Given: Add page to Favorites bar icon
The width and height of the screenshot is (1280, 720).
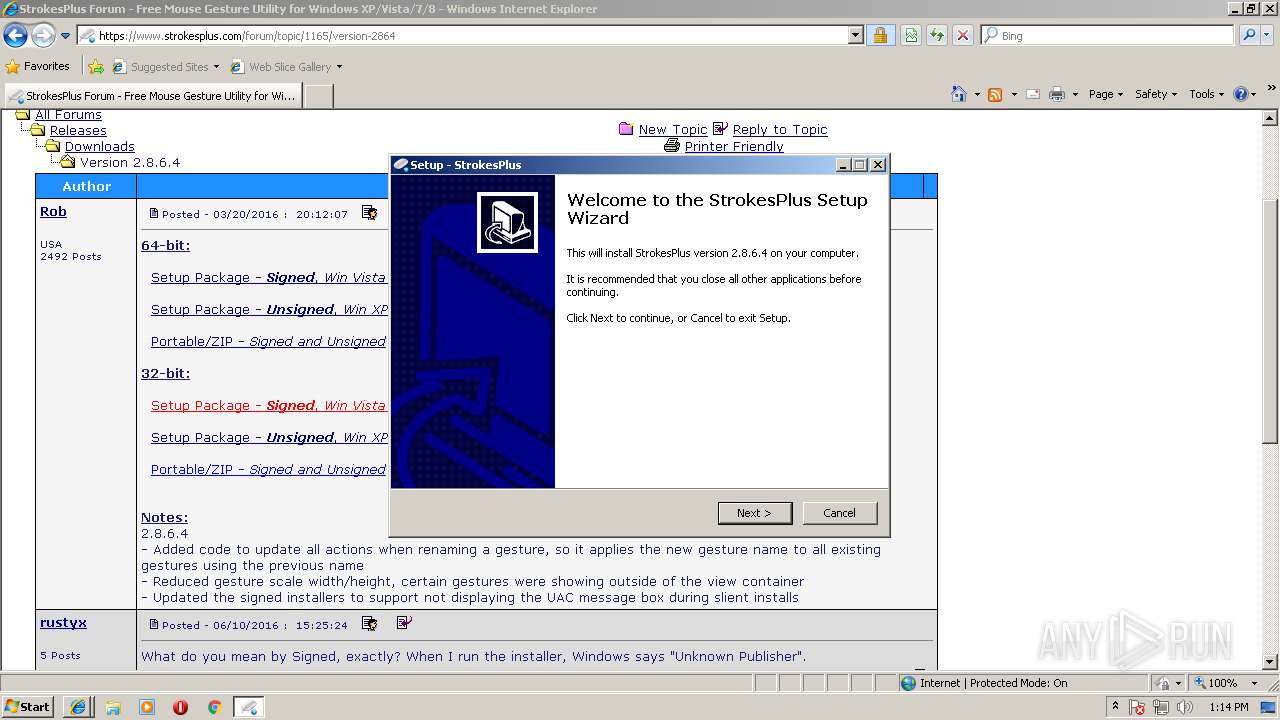Looking at the screenshot, I should tap(96, 67).
